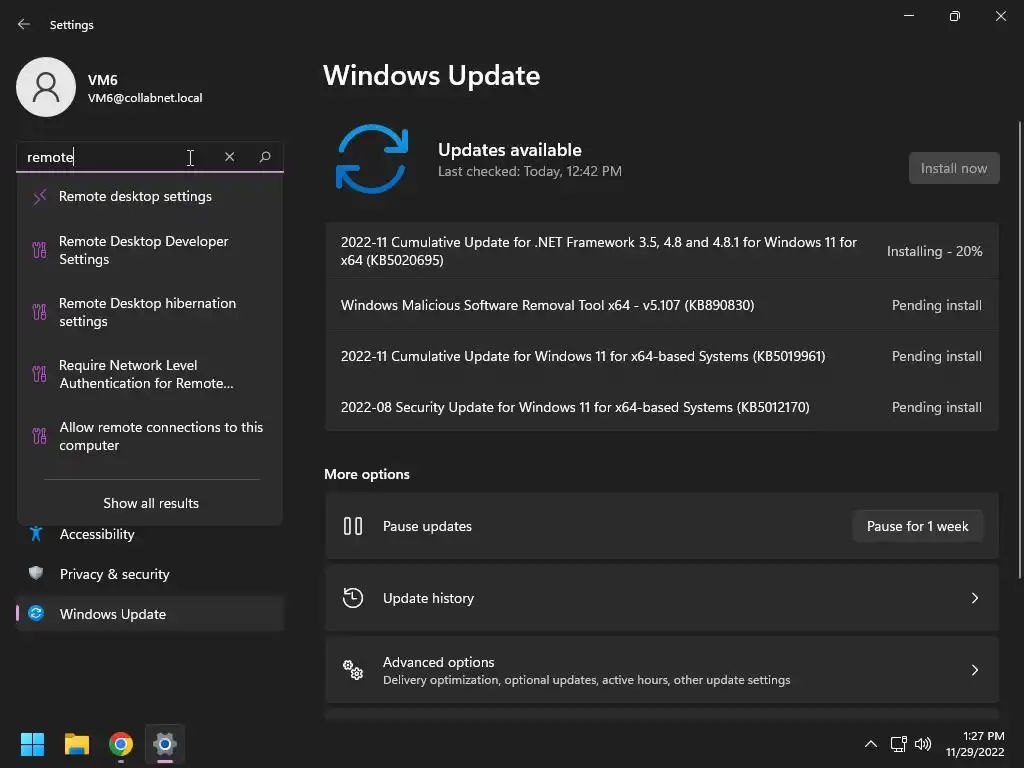This screenshot has width=1024, height=768.
Task: Click the Pause for 1 week button
Action: tap(917, 526)
